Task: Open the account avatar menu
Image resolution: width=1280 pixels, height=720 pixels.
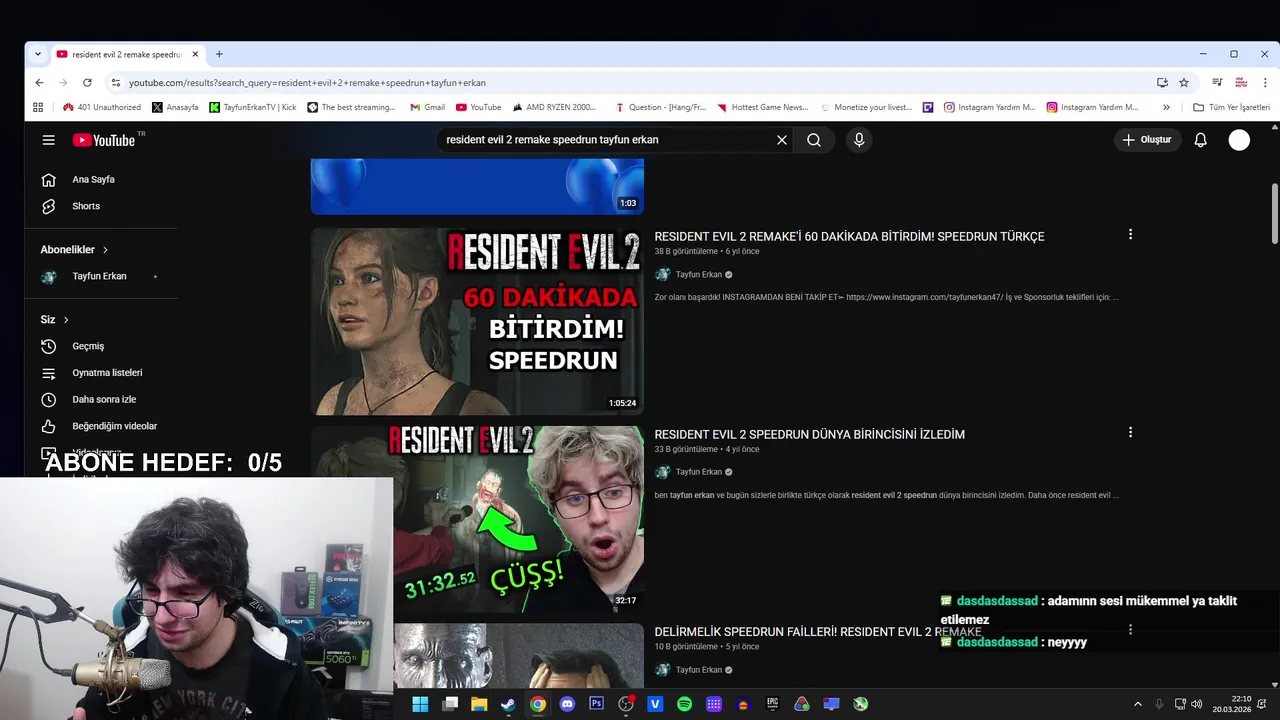Action: pos(1239,140)
